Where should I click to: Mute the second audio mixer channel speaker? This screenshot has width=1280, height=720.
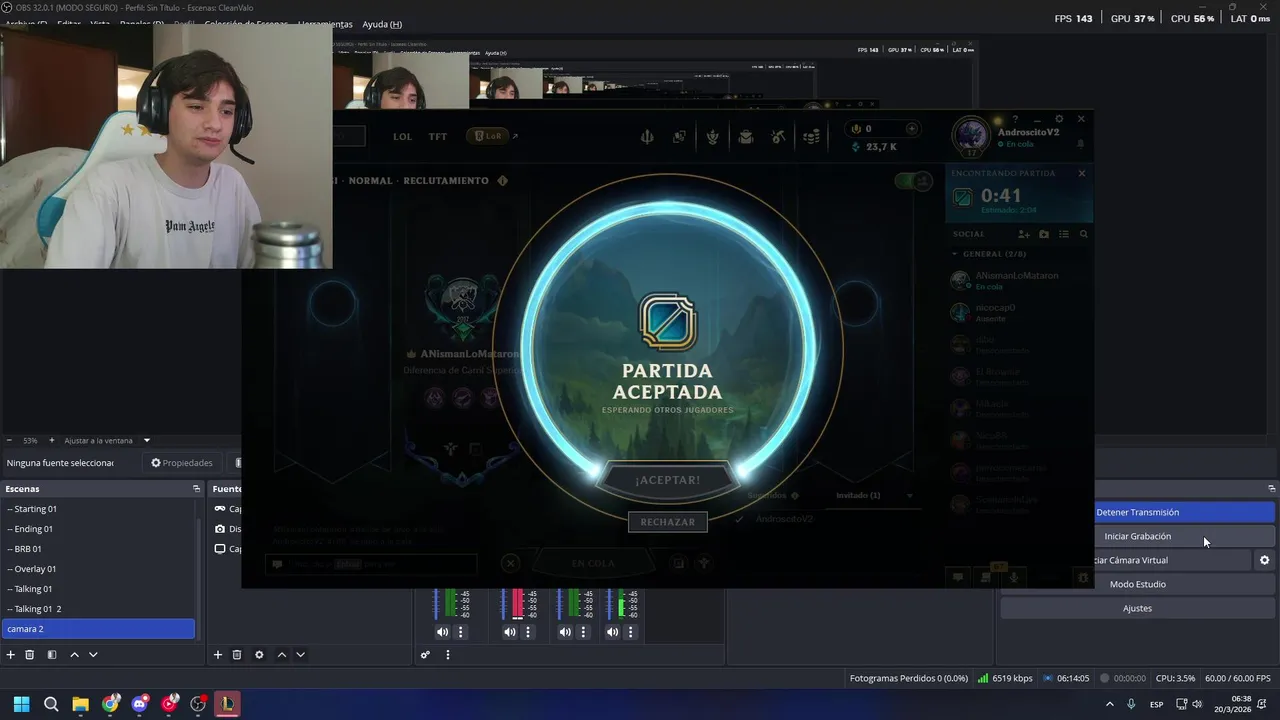510,632
